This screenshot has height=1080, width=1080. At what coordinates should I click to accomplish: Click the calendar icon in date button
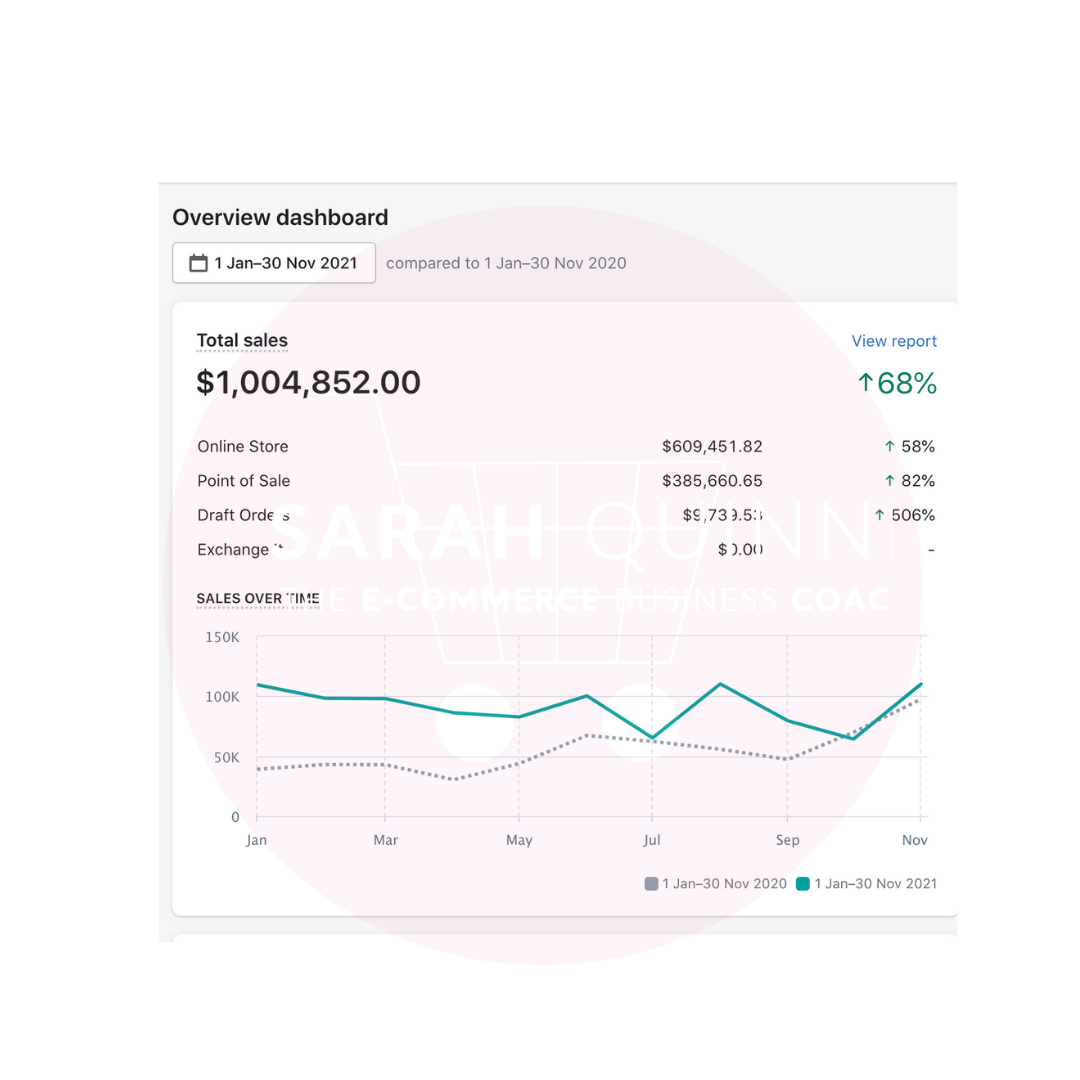point(198,263)
